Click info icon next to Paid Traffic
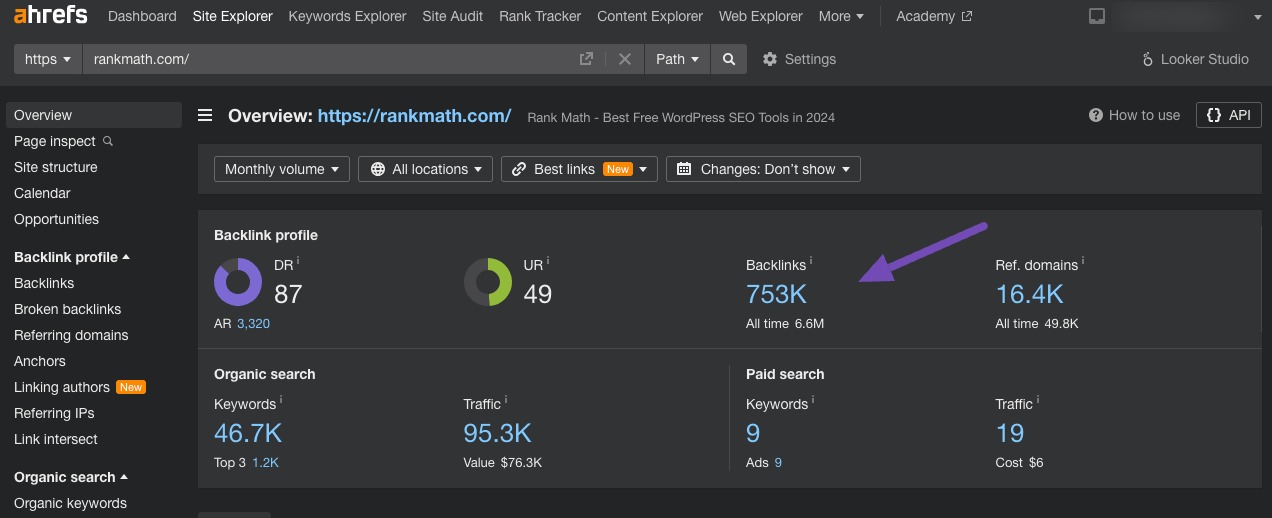This screenshot has width=1272, height=518. [1038, 400]
